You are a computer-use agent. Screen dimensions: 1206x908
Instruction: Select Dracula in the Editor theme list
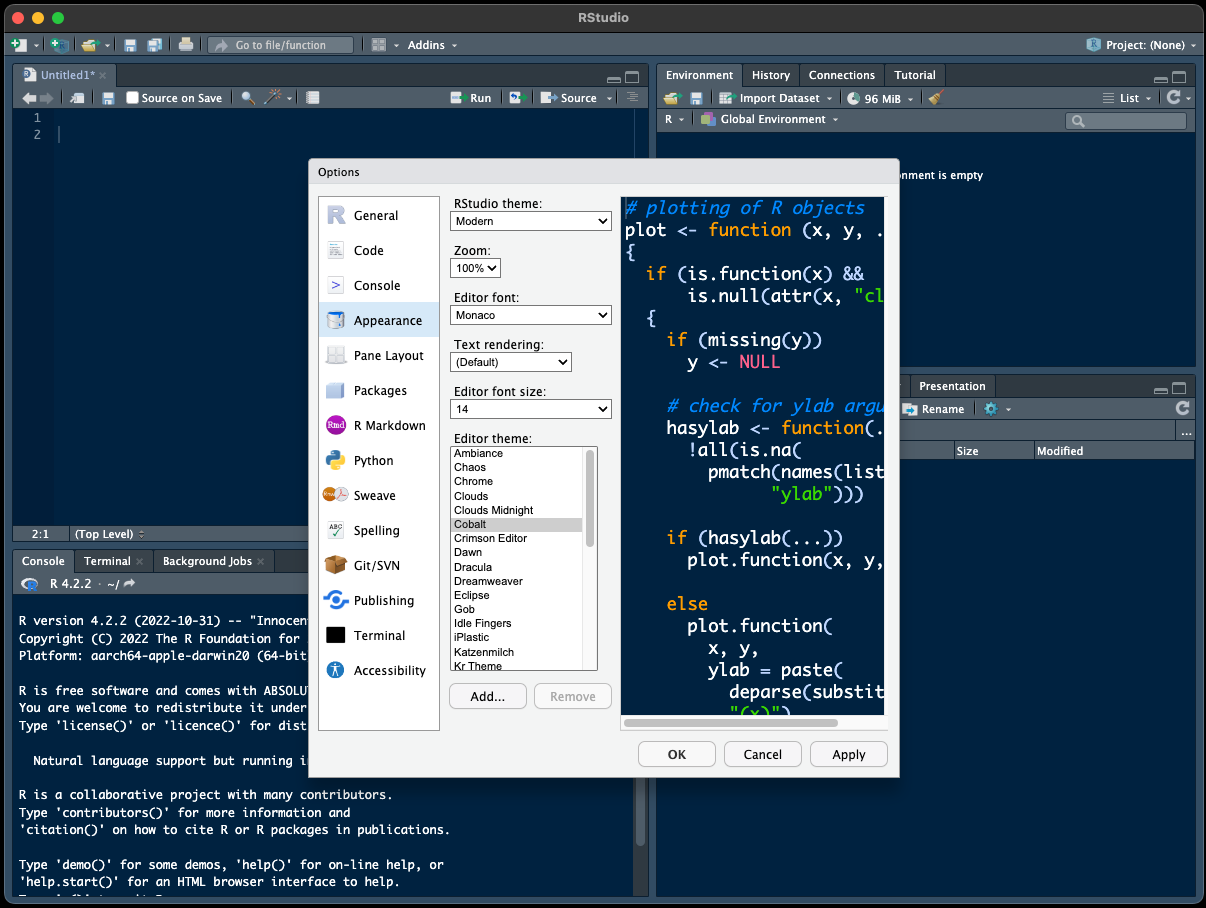pos(473,567)
